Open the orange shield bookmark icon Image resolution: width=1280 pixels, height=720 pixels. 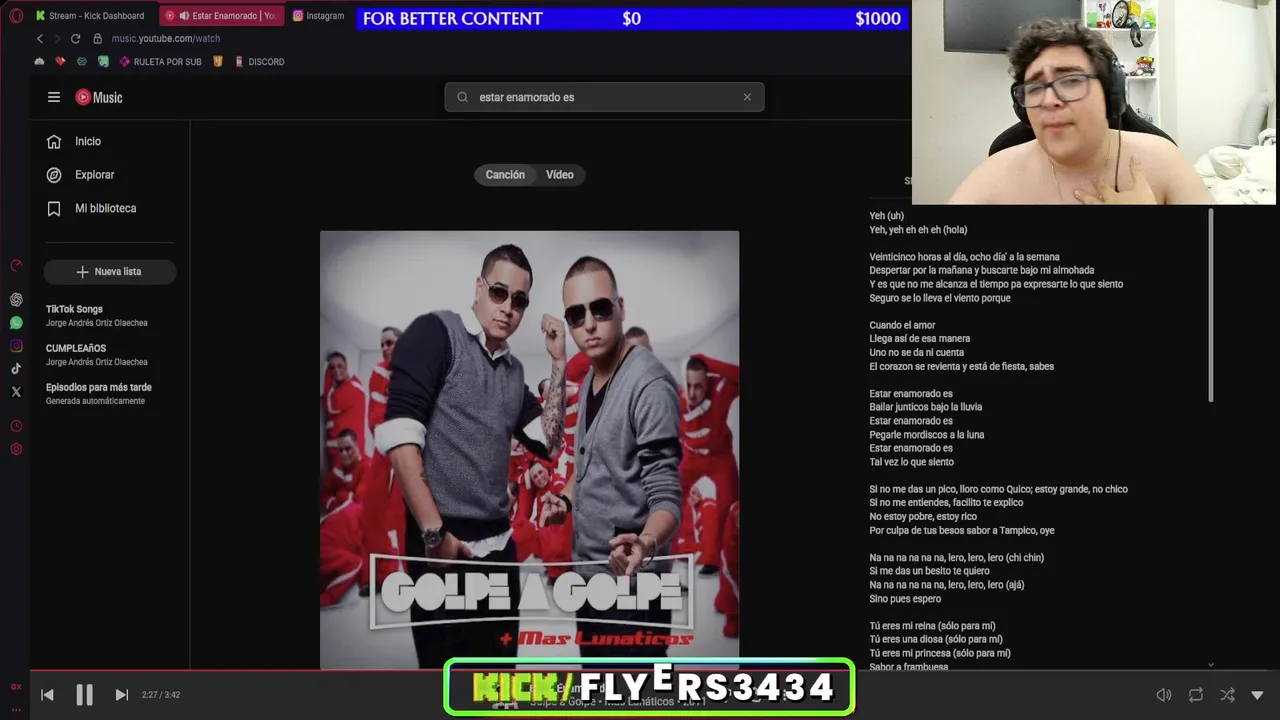pos(218,62)
